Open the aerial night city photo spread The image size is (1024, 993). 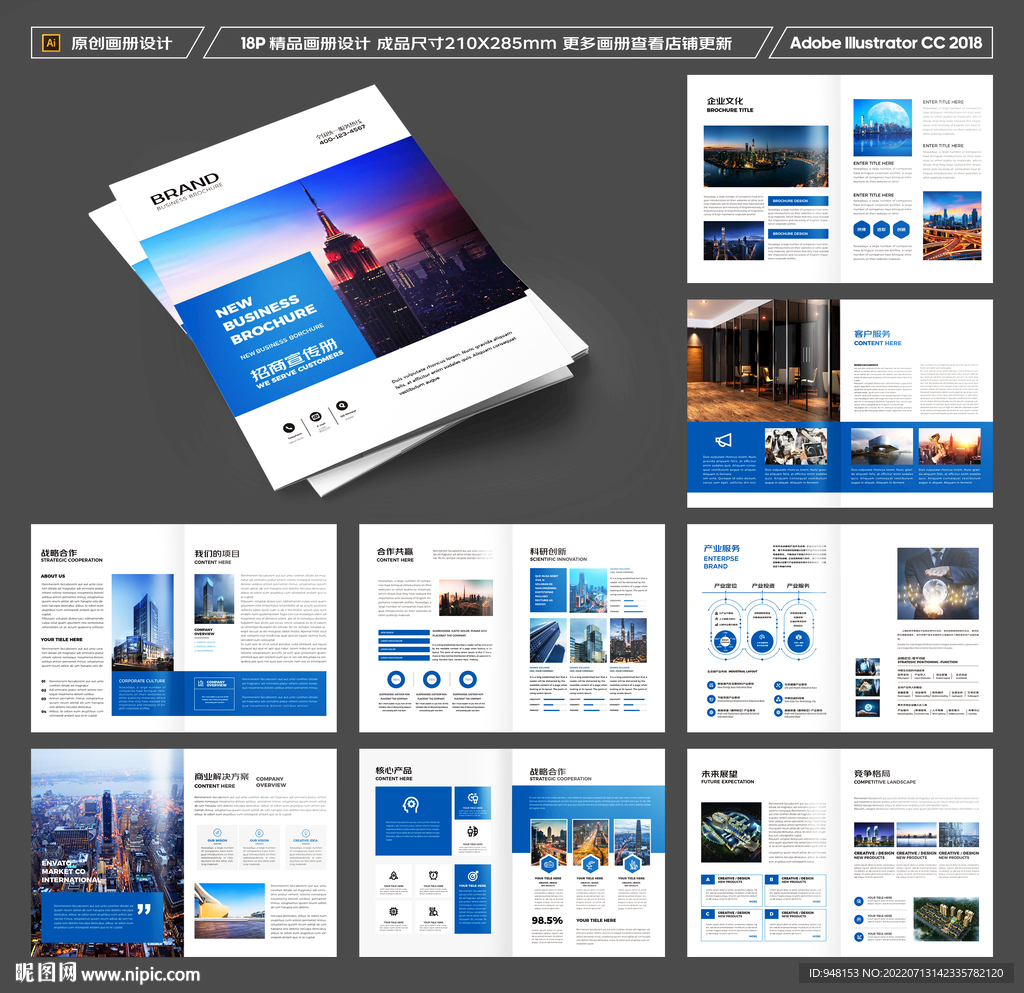pyautogui.click(x=107, y=853)
